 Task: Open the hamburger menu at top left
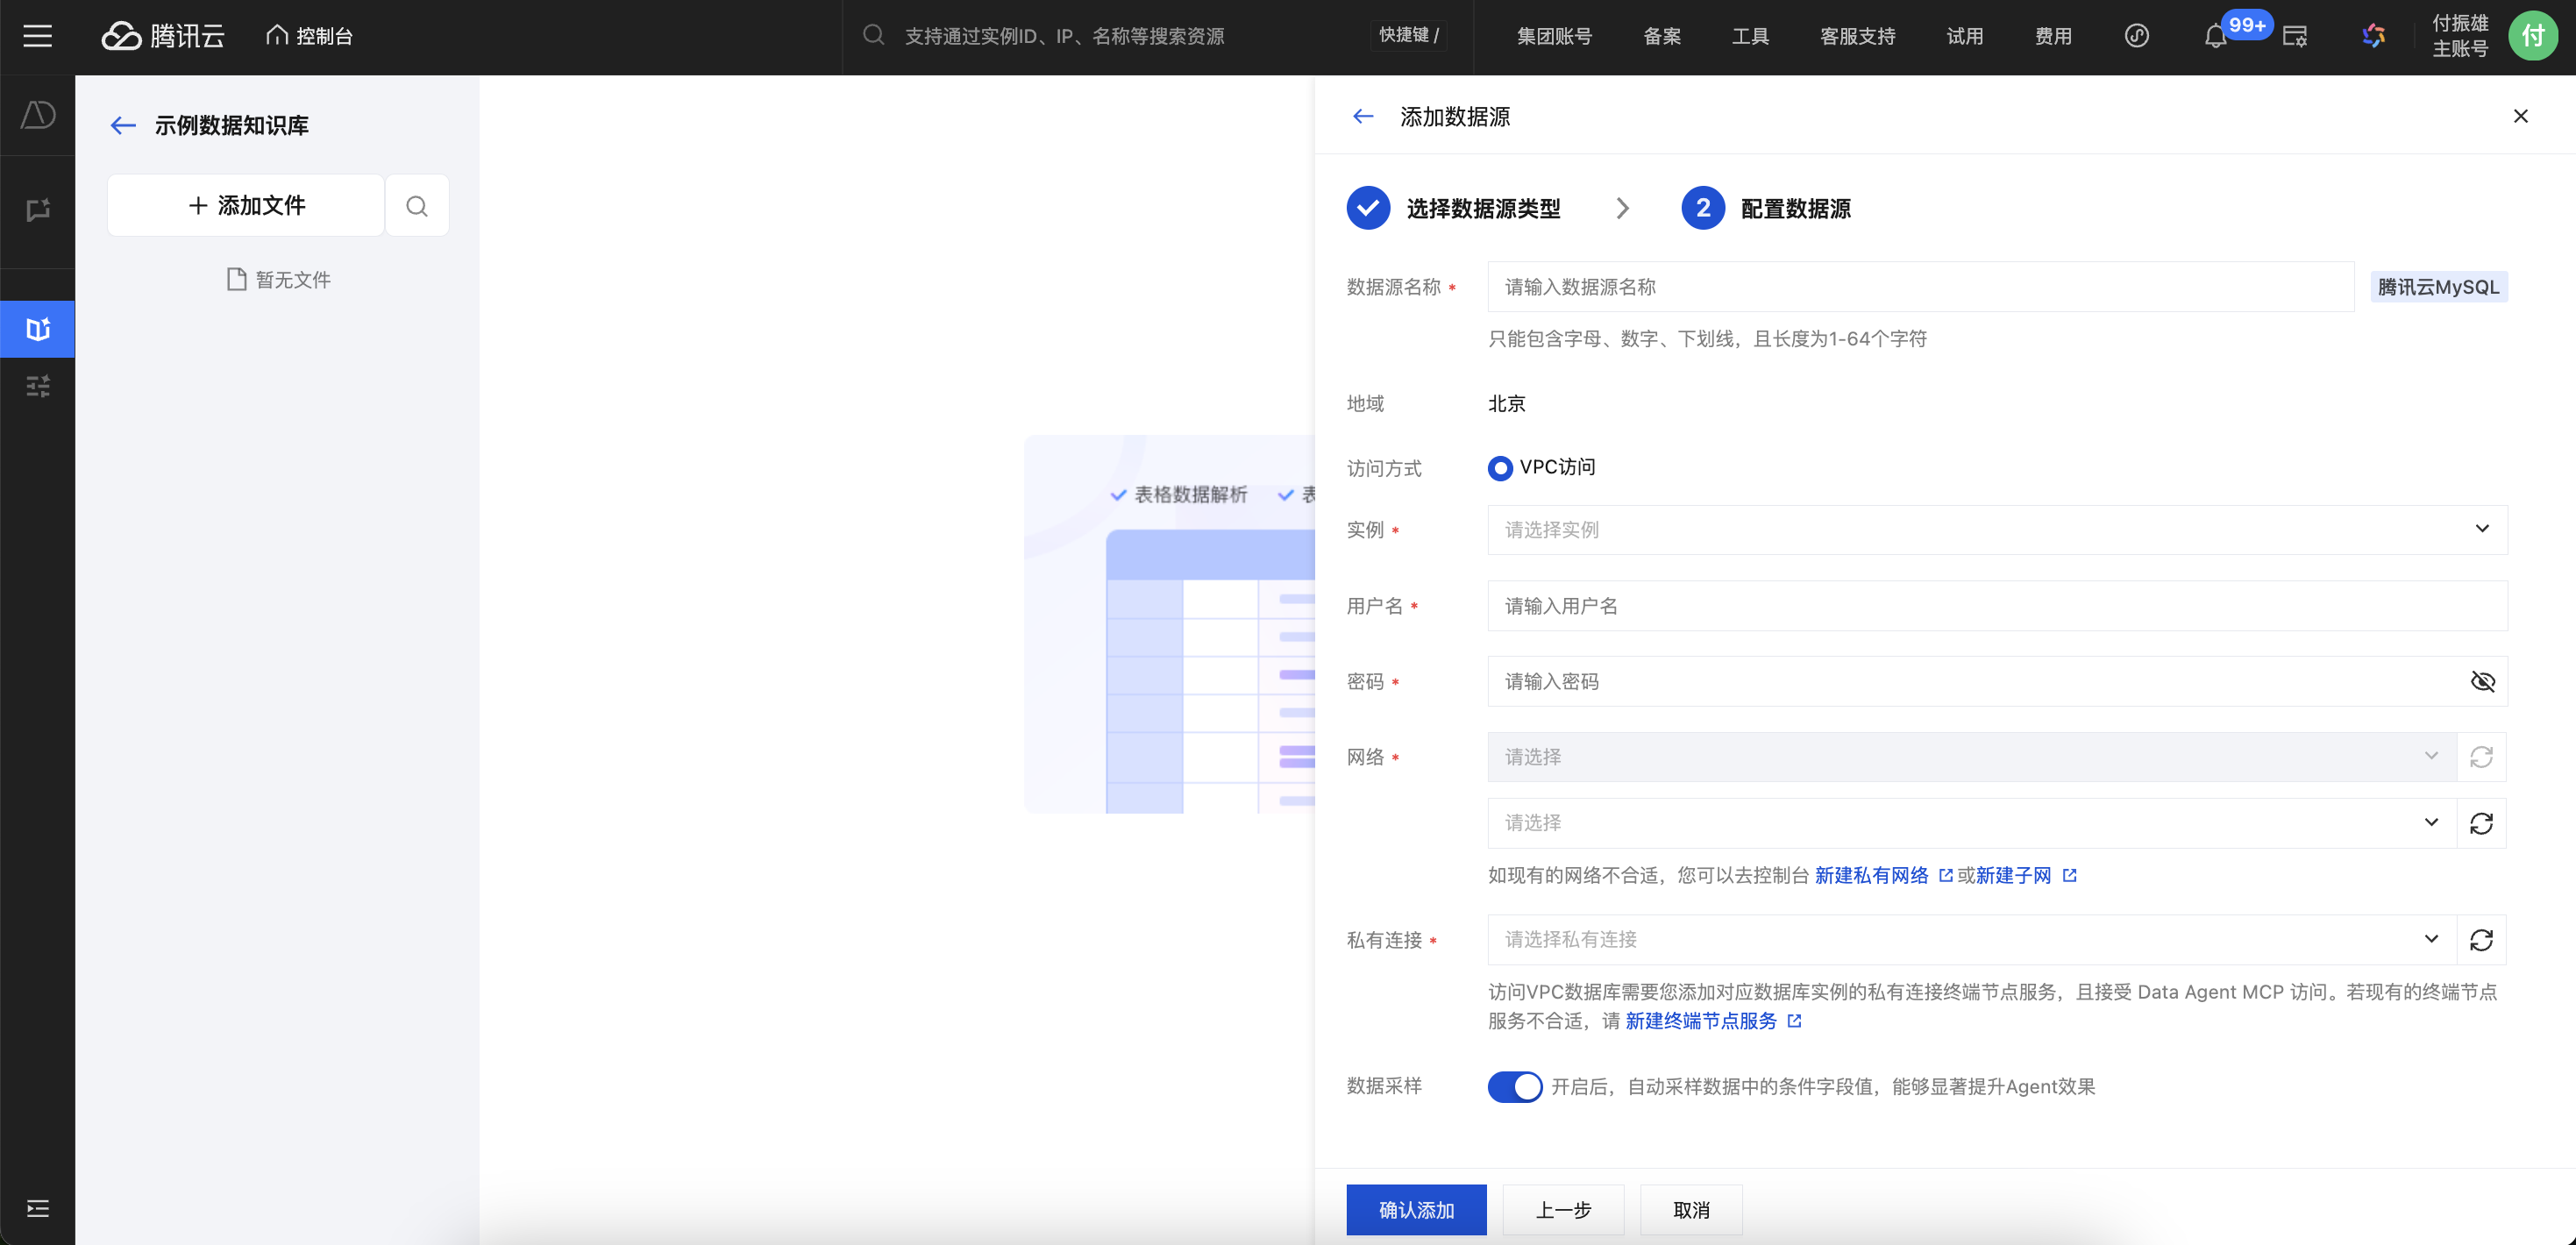pyautogui.click(x=37, y=37)
